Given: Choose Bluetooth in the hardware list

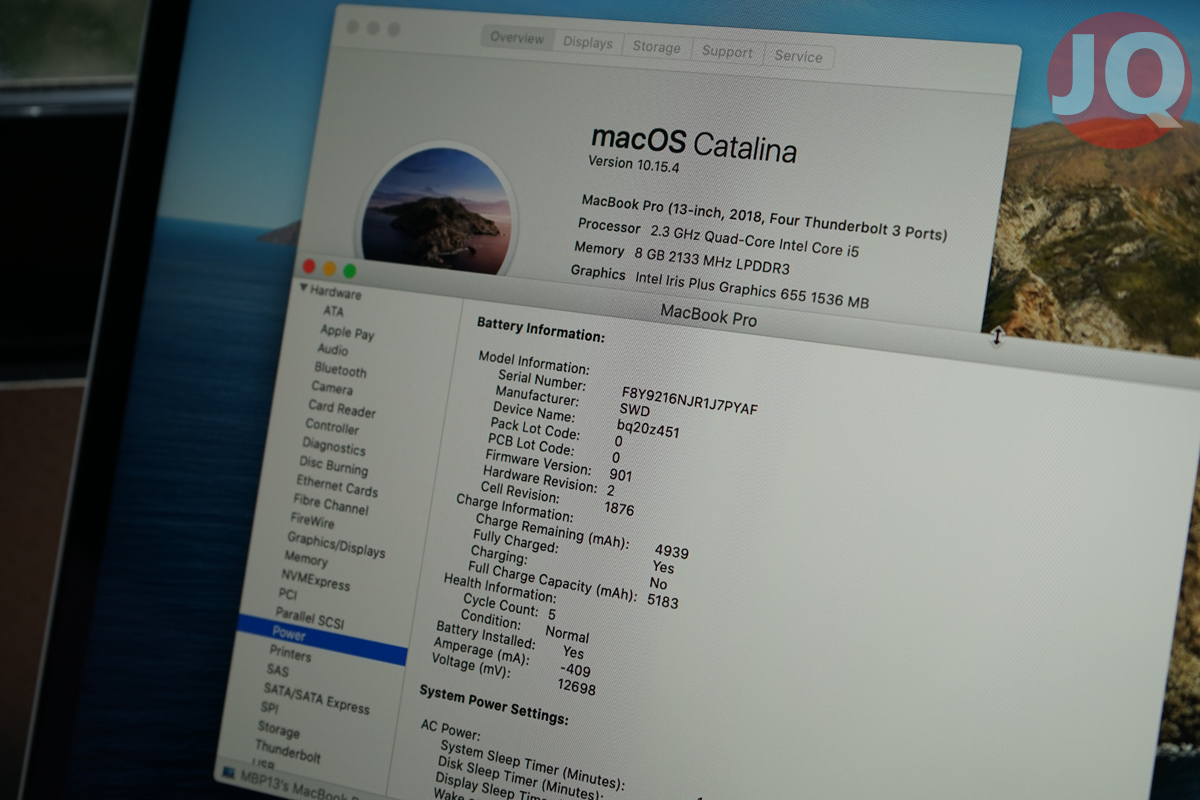Looking at the screenshot, I should coord(341,370).
